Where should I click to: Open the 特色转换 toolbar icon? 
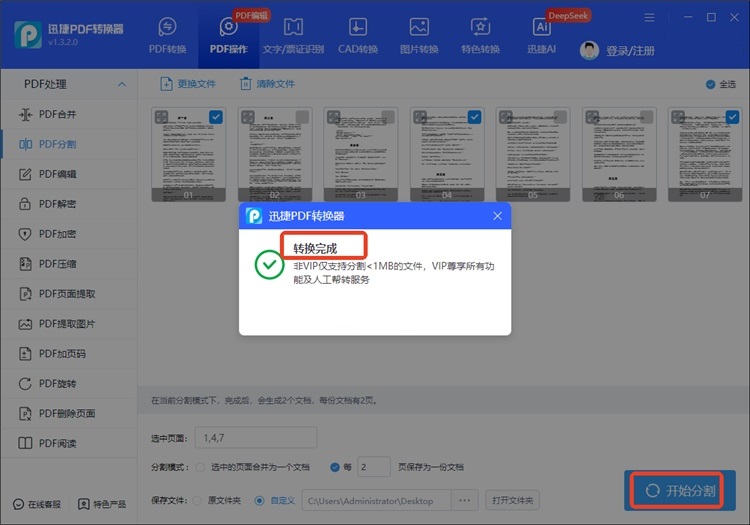[480, 34]
